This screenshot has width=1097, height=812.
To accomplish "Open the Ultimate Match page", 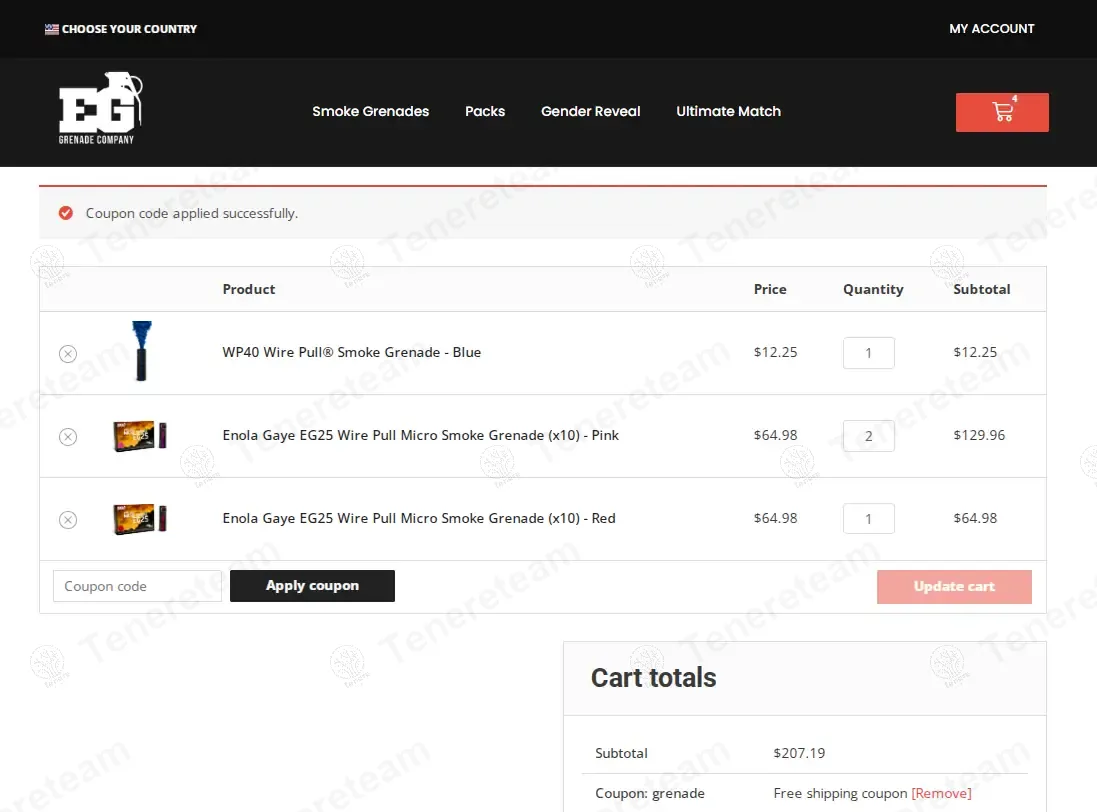I will tap(728, 111).
